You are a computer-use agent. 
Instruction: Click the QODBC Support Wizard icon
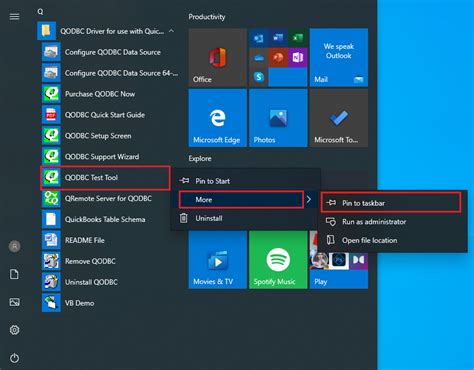[51, 157]
